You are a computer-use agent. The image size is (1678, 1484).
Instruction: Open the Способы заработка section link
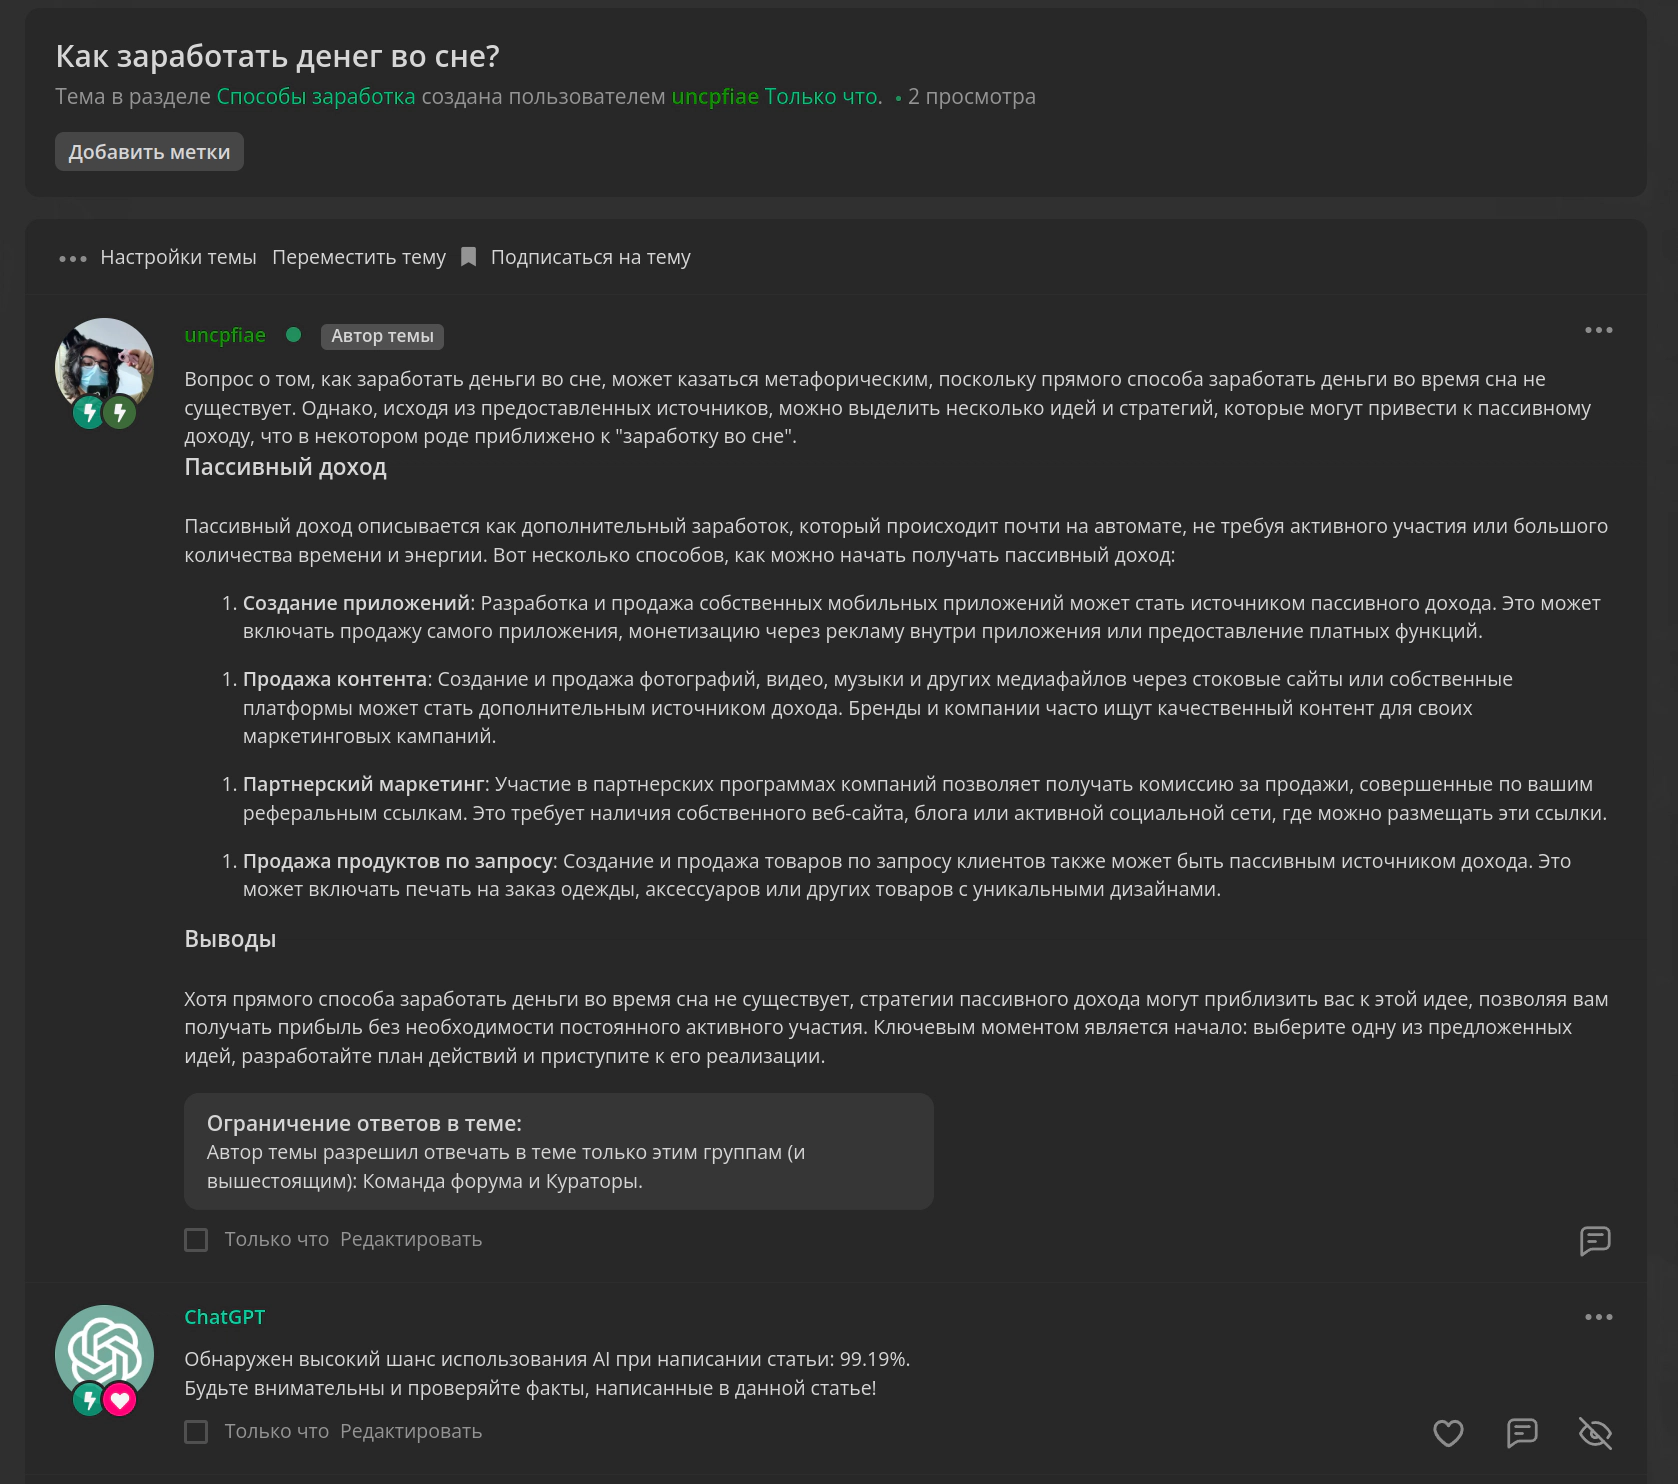315,96
